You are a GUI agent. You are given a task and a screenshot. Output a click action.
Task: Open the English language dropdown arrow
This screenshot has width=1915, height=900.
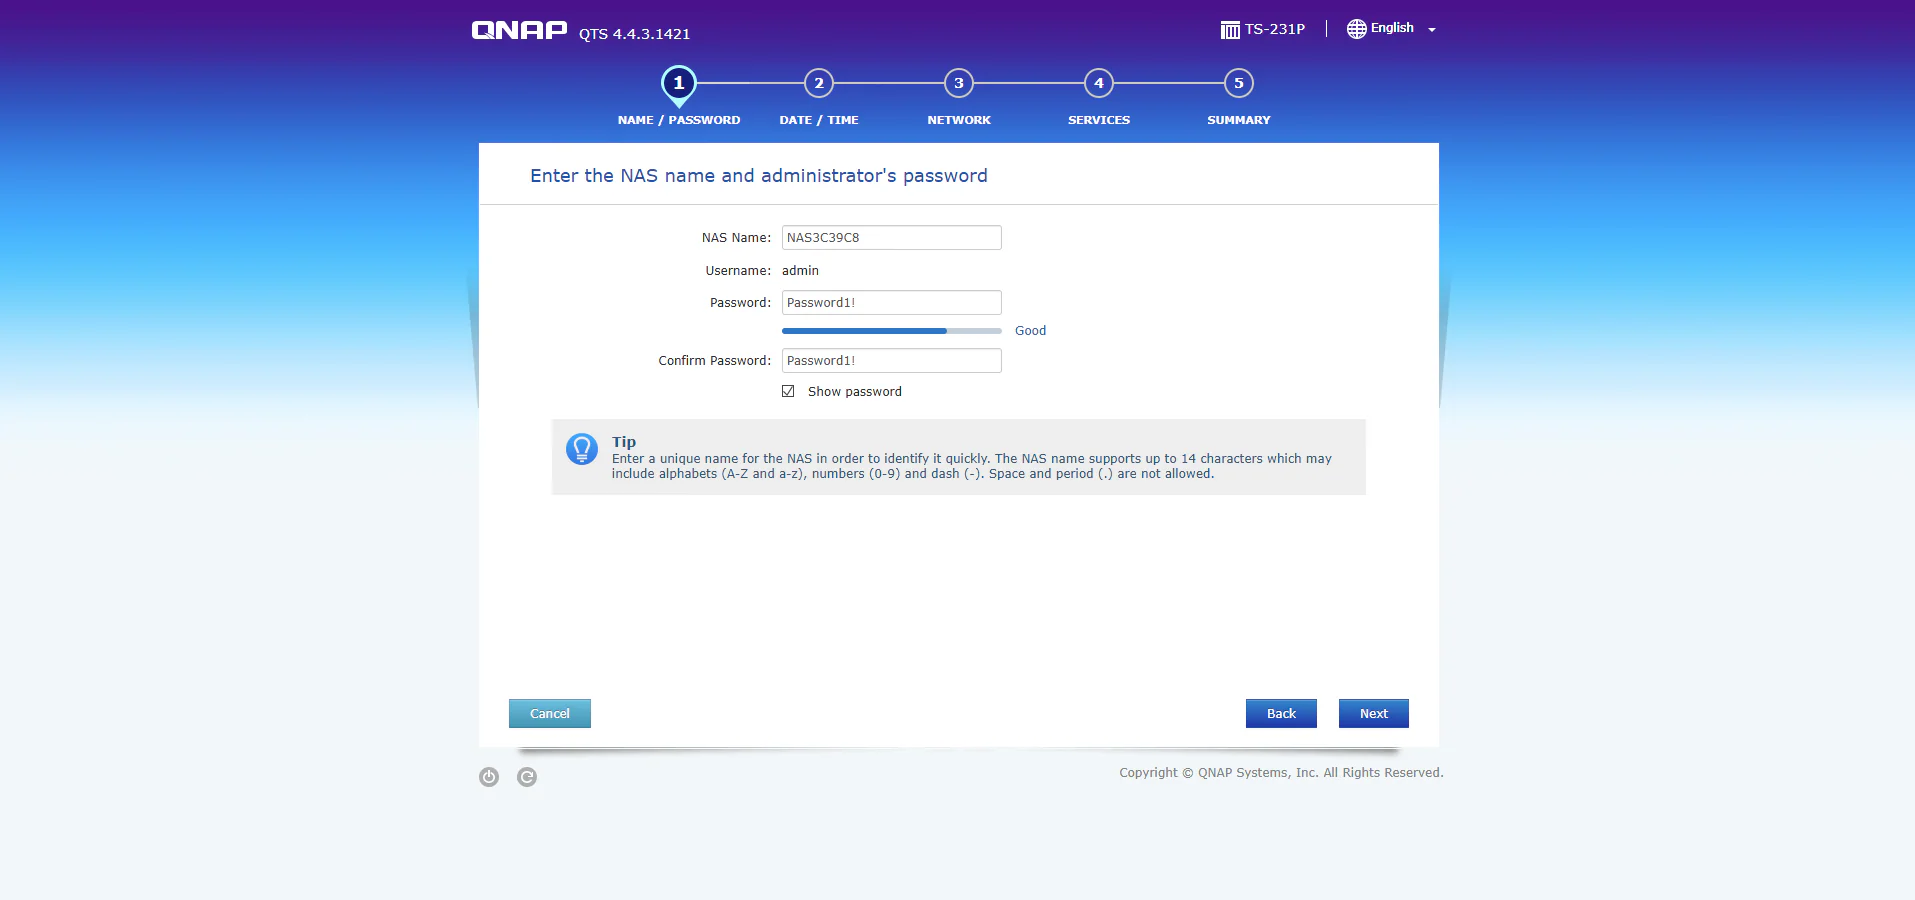[x=1432, y=30]
